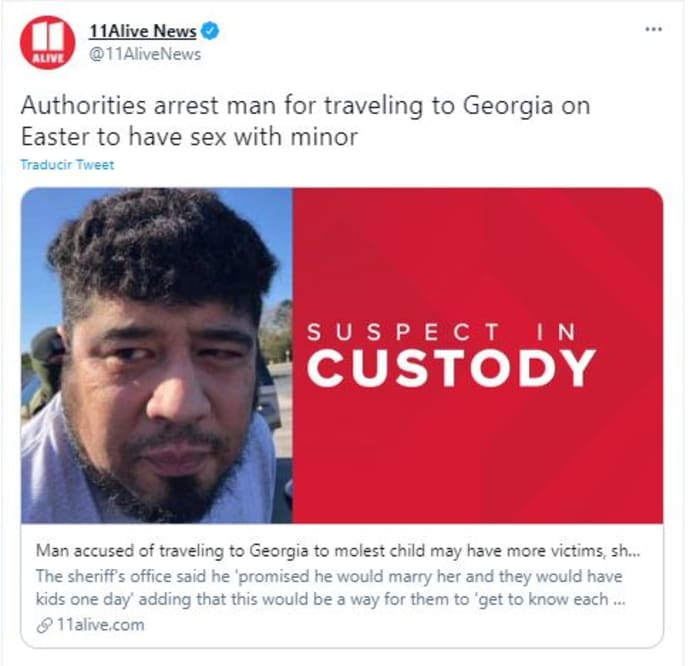The width and height of the screenshot is (700, 666).
Task: Click the description line 'kids one day' adding
Action: click(330, 599)
